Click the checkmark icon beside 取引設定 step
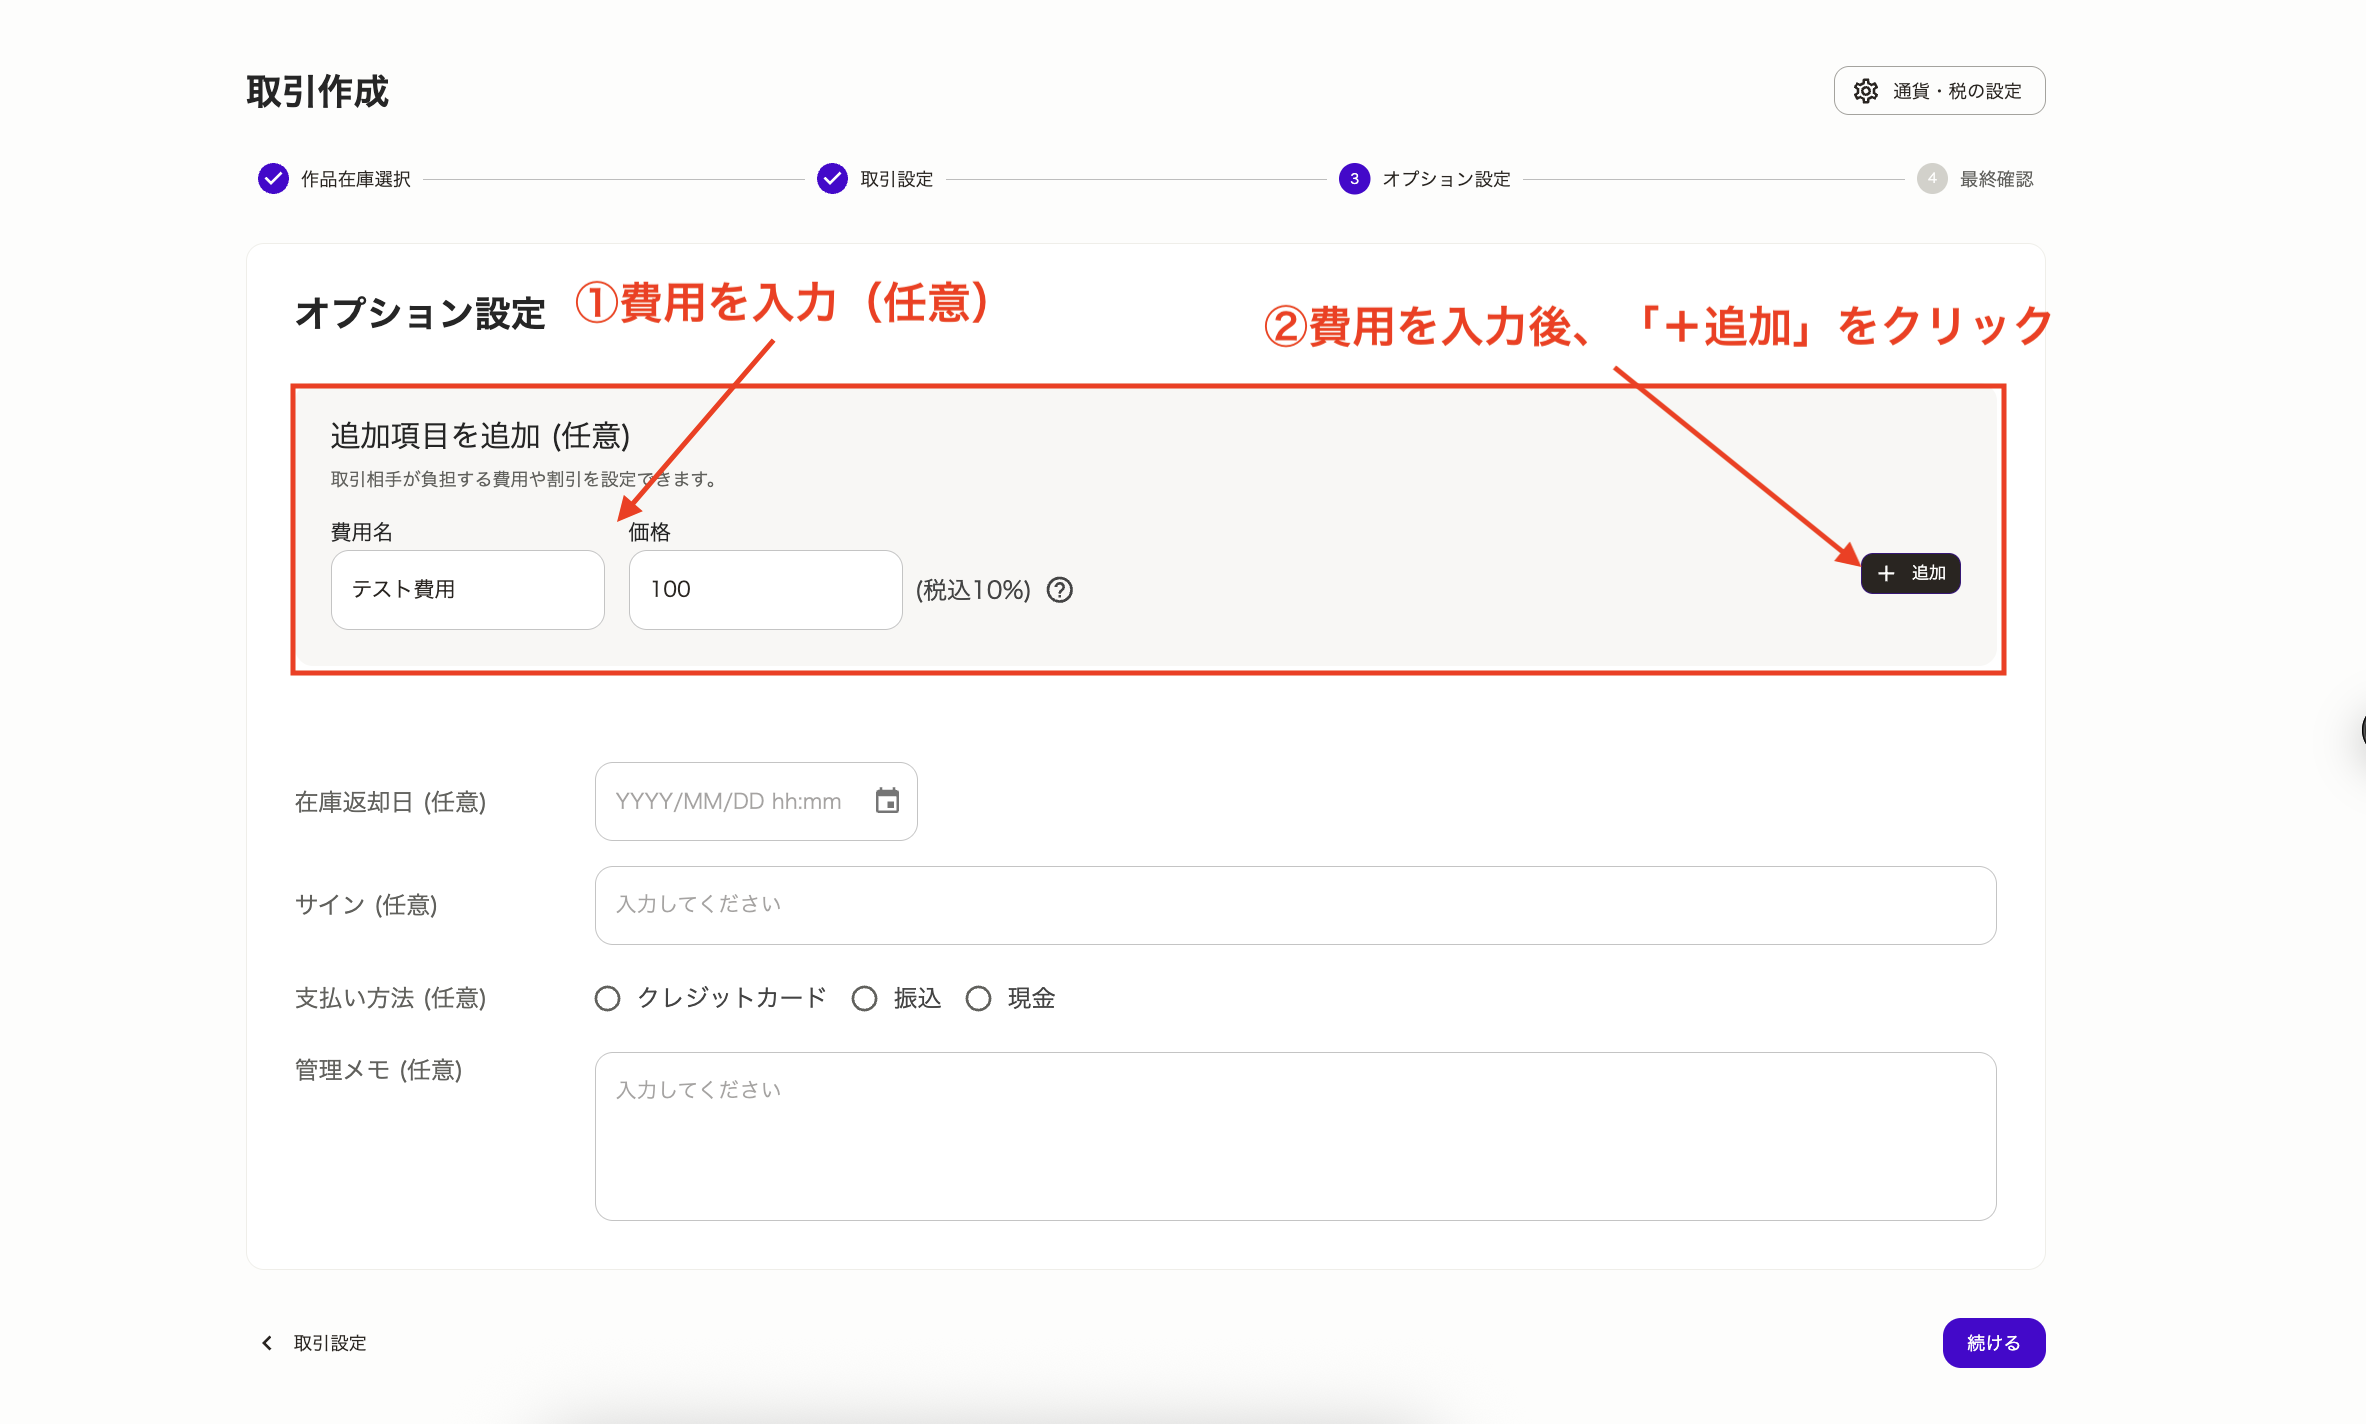The height and width of the screenshot is (1424, 2366). click(832, 179)
